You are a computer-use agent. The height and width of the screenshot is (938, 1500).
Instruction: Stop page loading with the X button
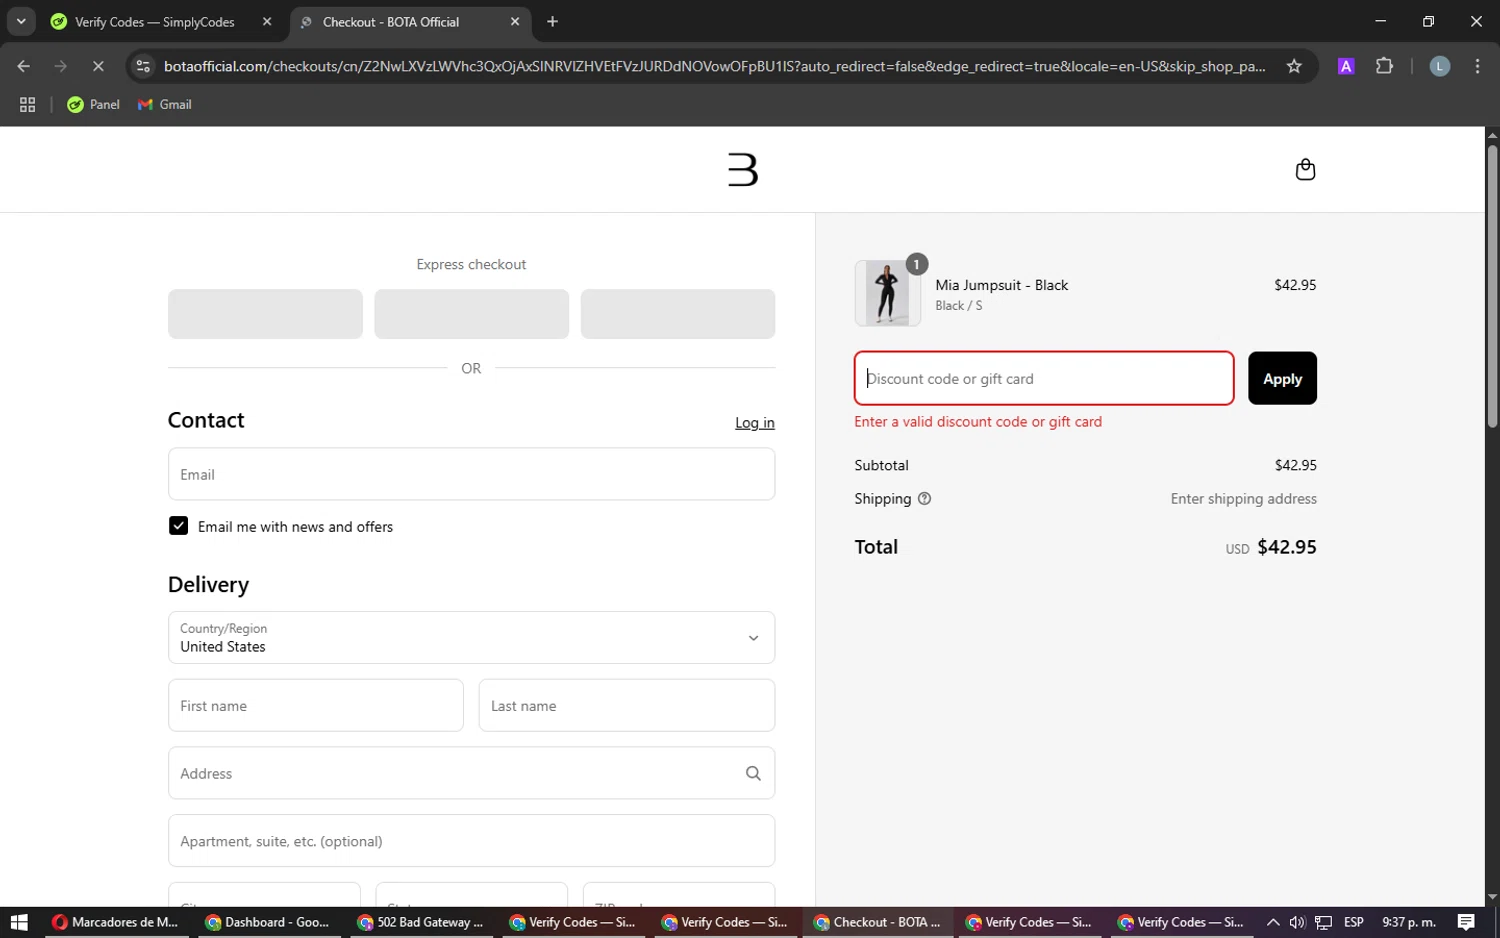pos(97,66)
